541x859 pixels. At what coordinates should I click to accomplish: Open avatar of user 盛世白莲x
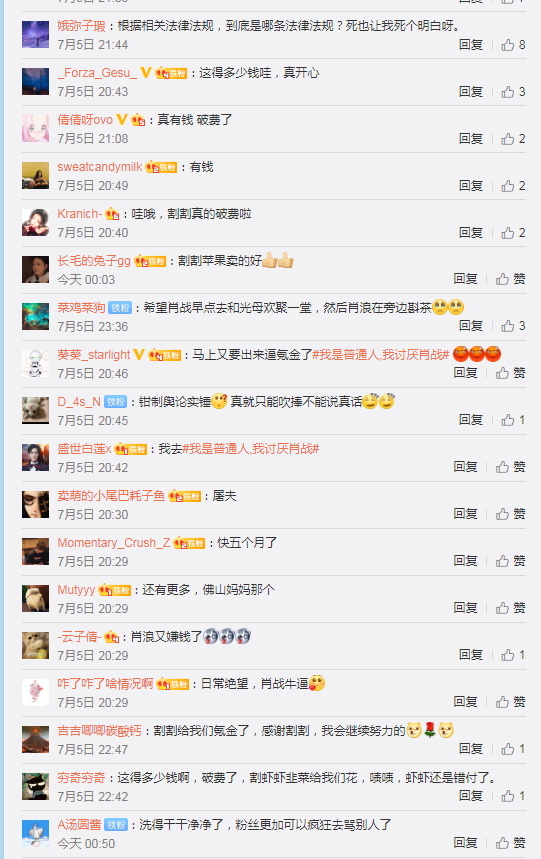coord(36,457)
